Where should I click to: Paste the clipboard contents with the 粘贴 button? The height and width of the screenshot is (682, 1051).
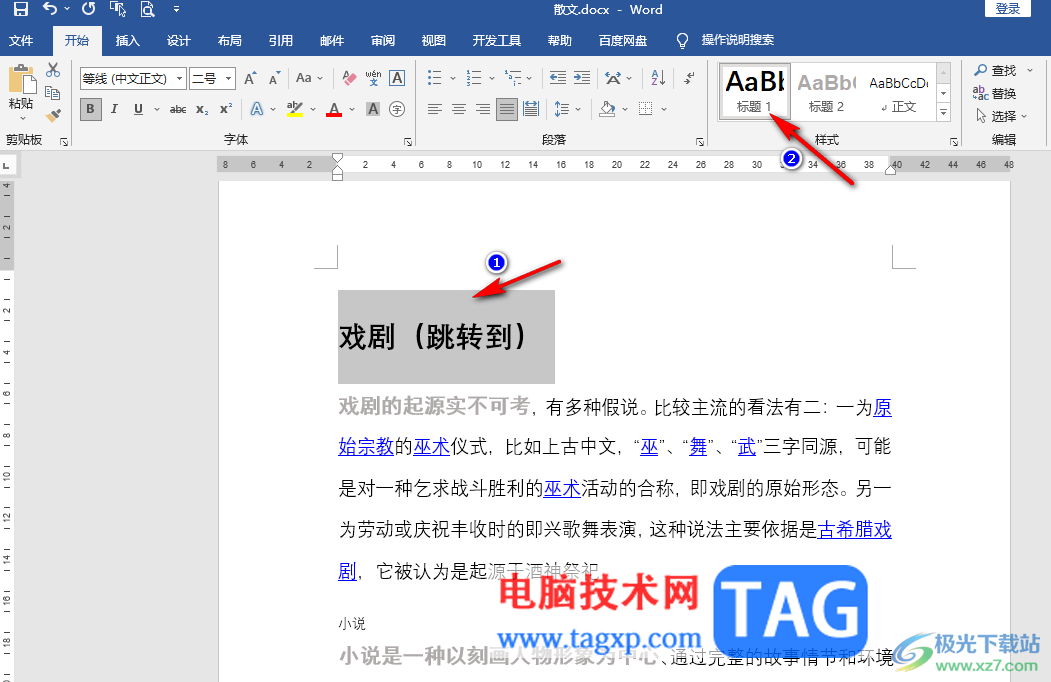21,92
